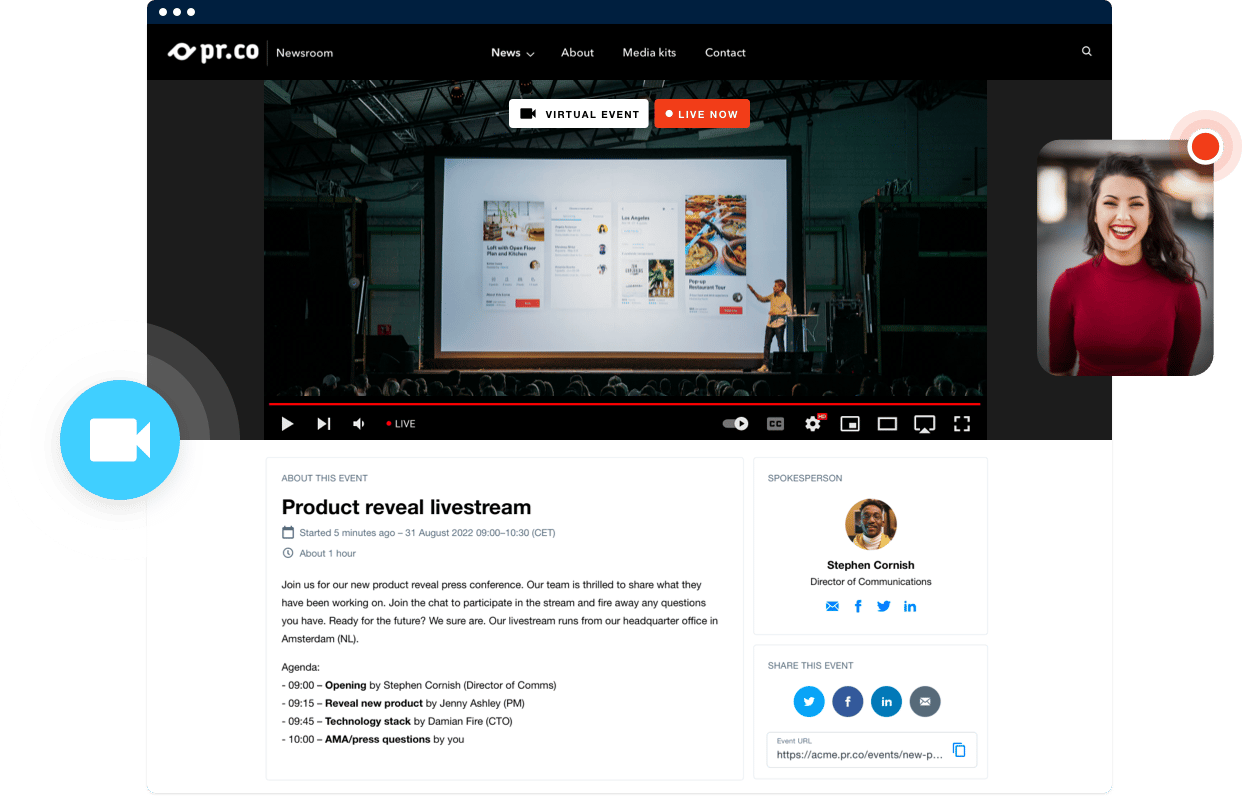Share this event on Twitter

point(809,701)
